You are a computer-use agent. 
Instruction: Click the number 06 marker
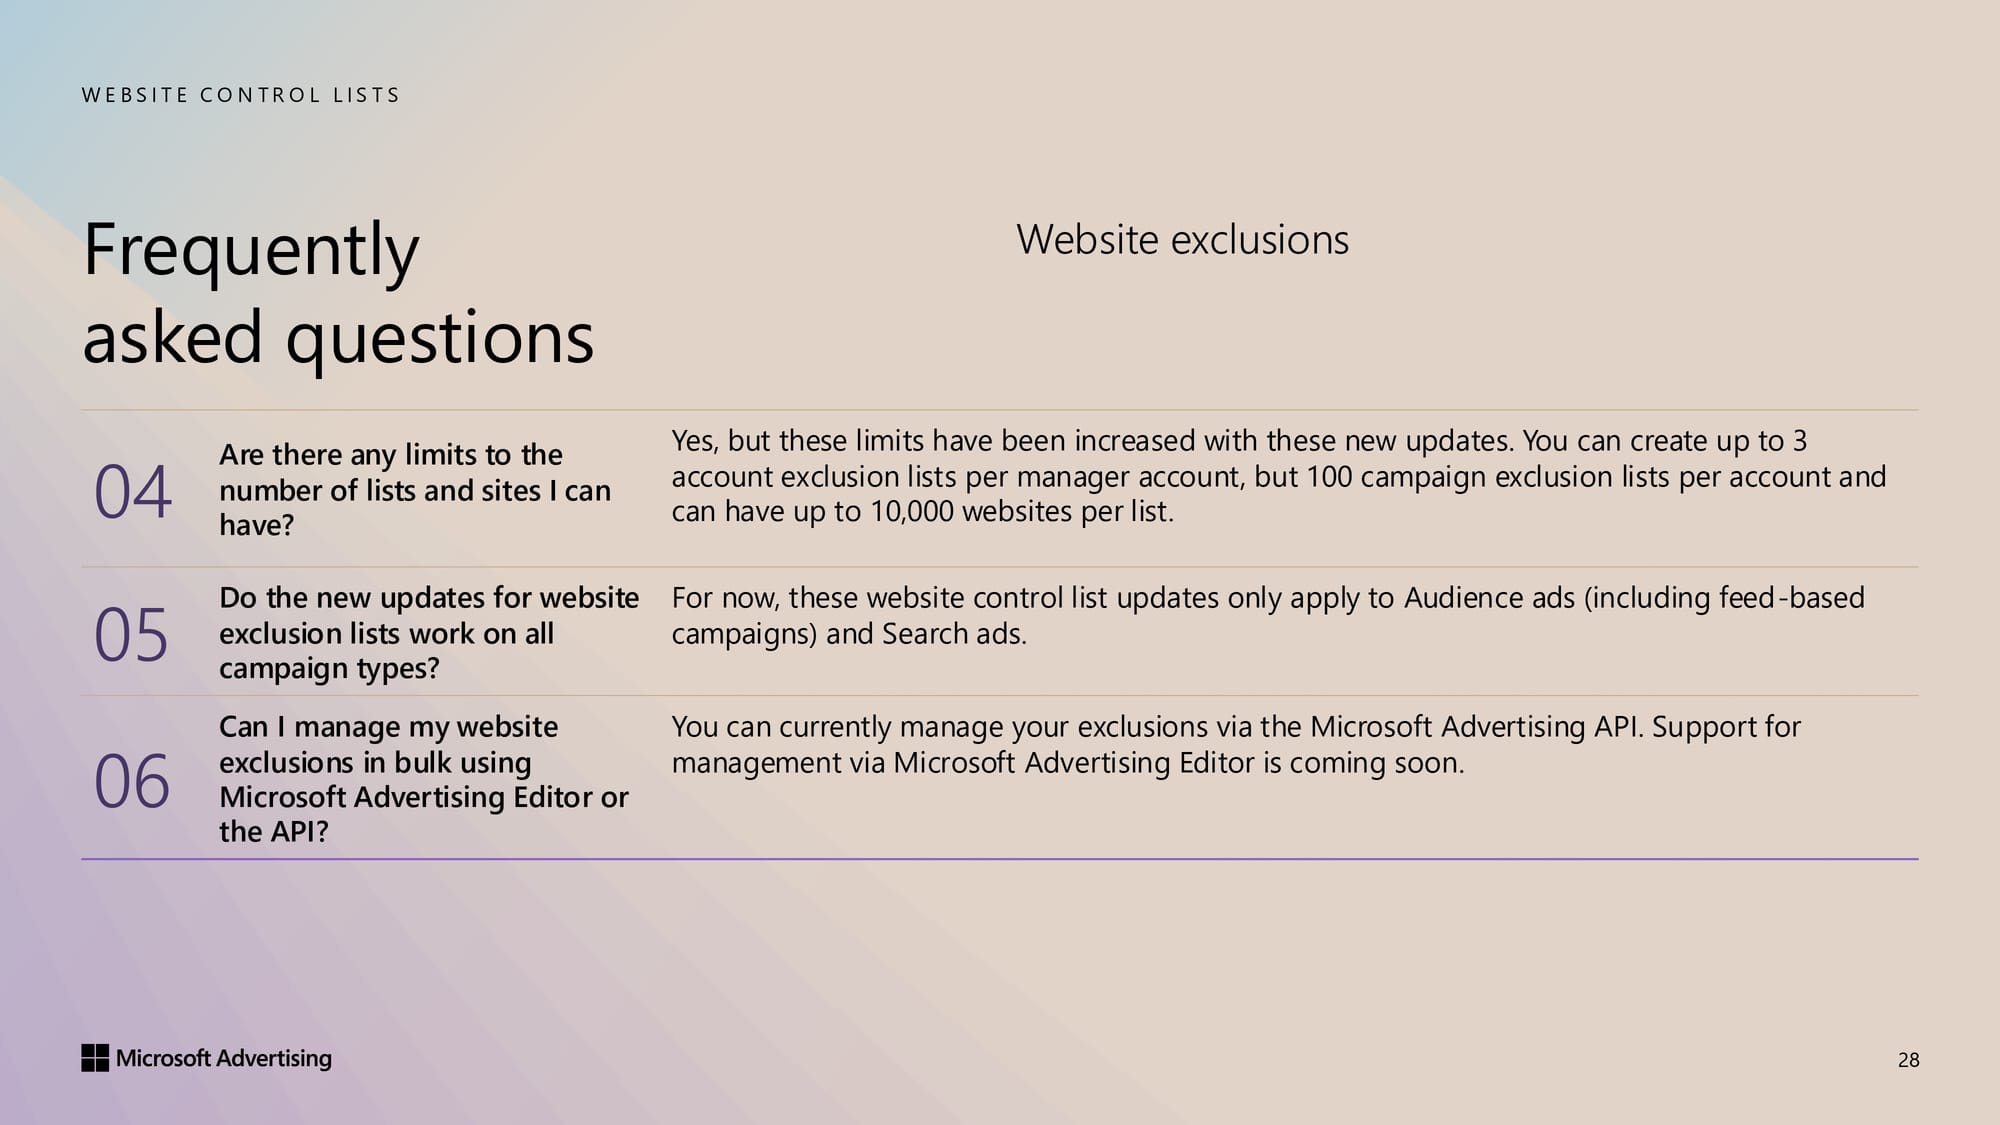click(x=132, y=781)
